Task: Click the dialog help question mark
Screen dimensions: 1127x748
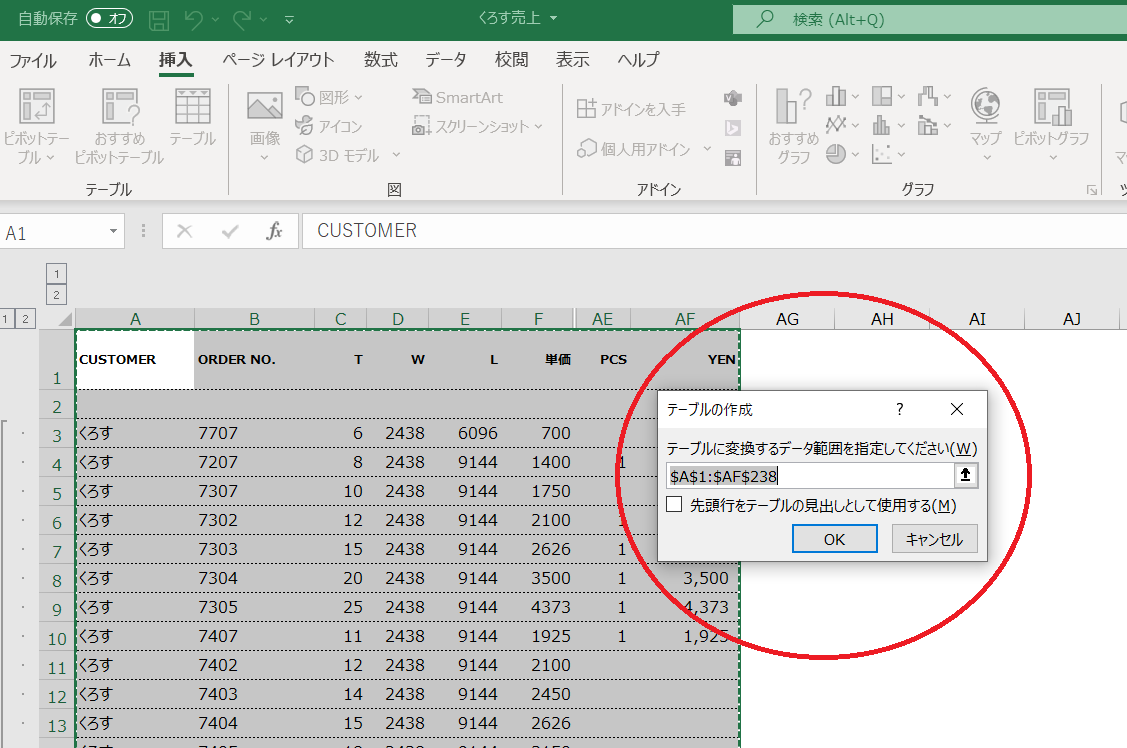Action: [899, 409]
